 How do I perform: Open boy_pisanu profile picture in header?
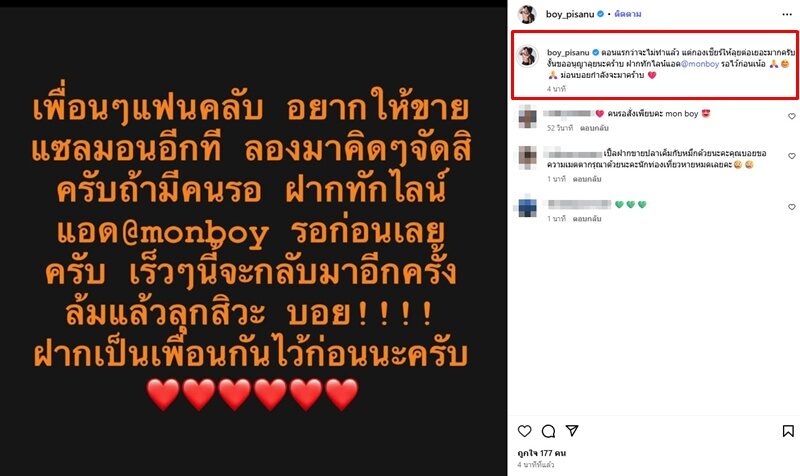527,14
